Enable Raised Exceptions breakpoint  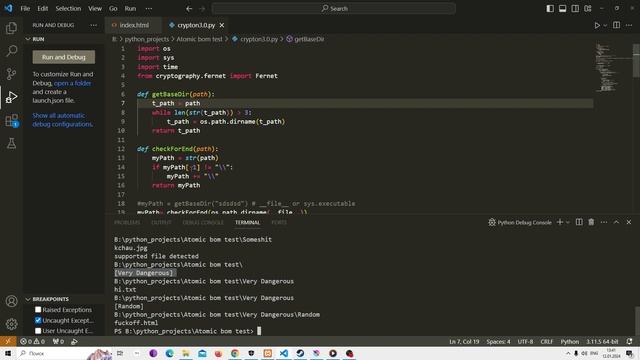point(38,310)
